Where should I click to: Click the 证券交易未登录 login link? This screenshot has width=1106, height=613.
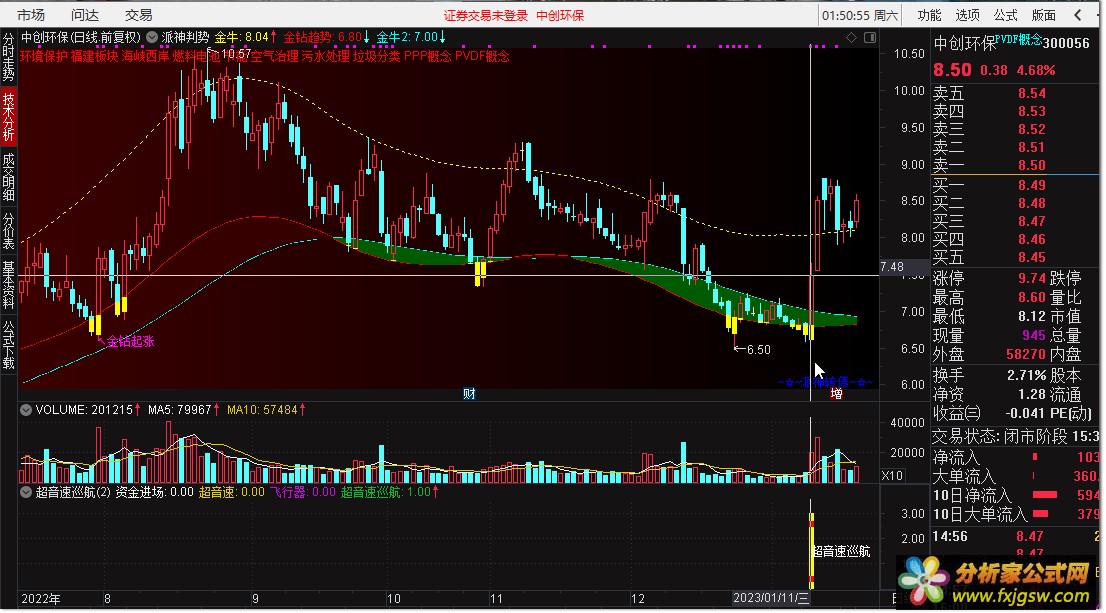click(x=485, y=16)
